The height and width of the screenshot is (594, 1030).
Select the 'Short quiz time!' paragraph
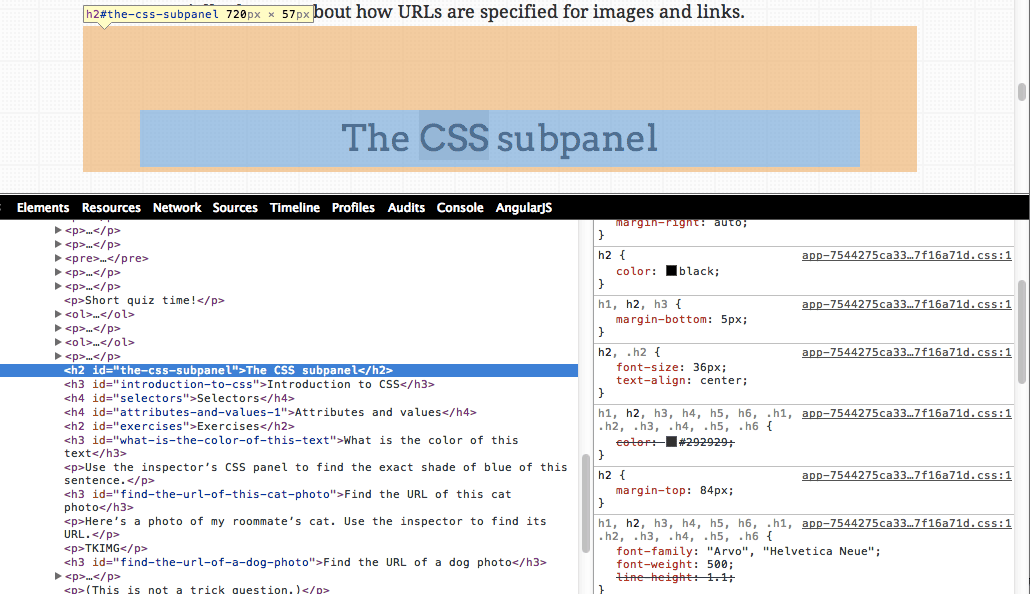click(144, 300)
